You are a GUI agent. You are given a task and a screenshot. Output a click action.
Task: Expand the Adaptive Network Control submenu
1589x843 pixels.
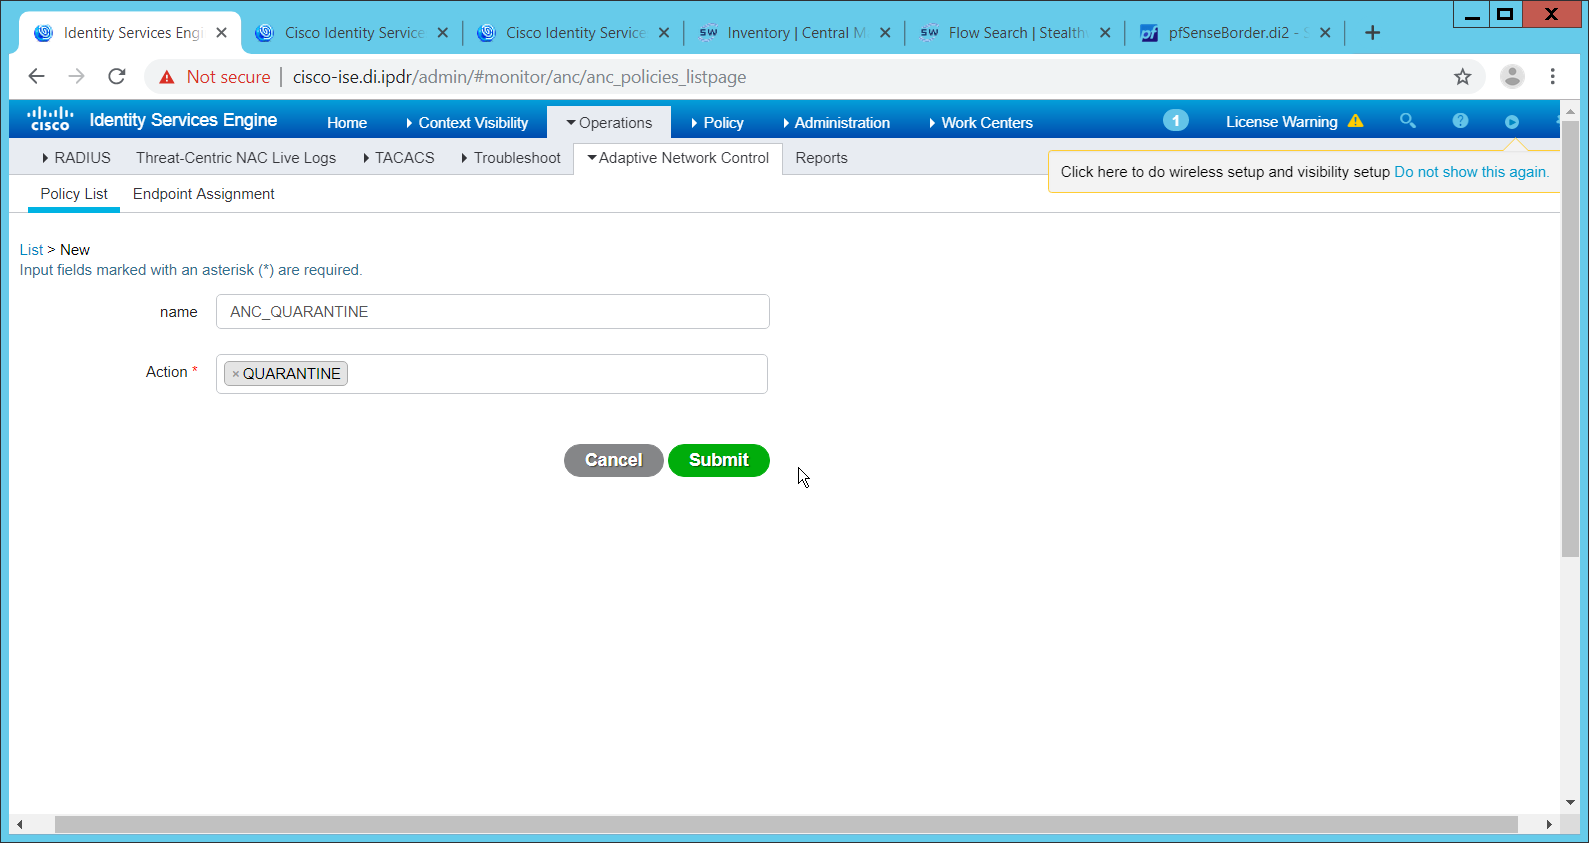(x=678, y=158)
